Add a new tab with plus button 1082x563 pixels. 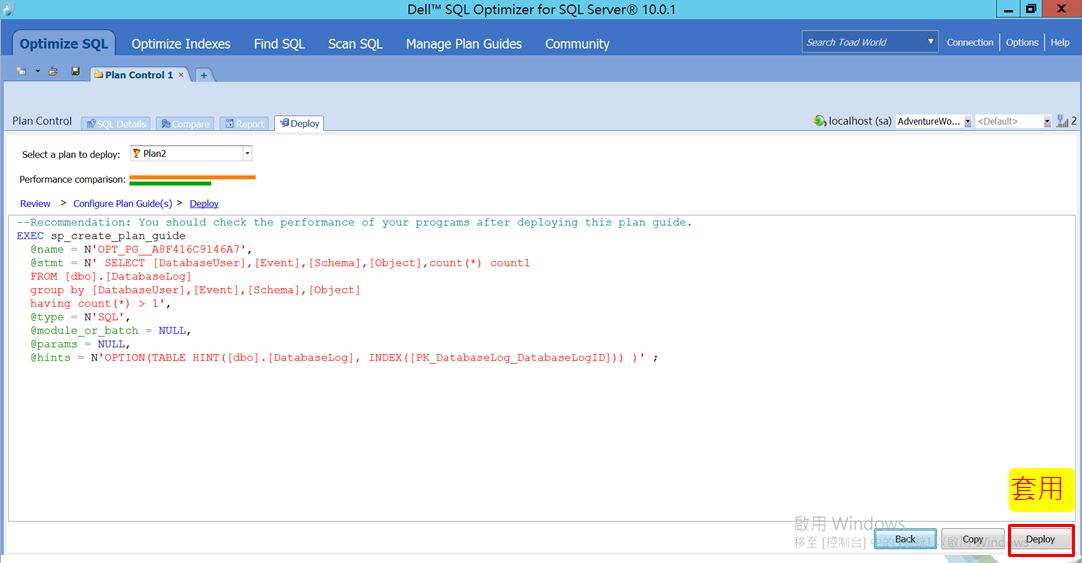click(x=204, y=75)
